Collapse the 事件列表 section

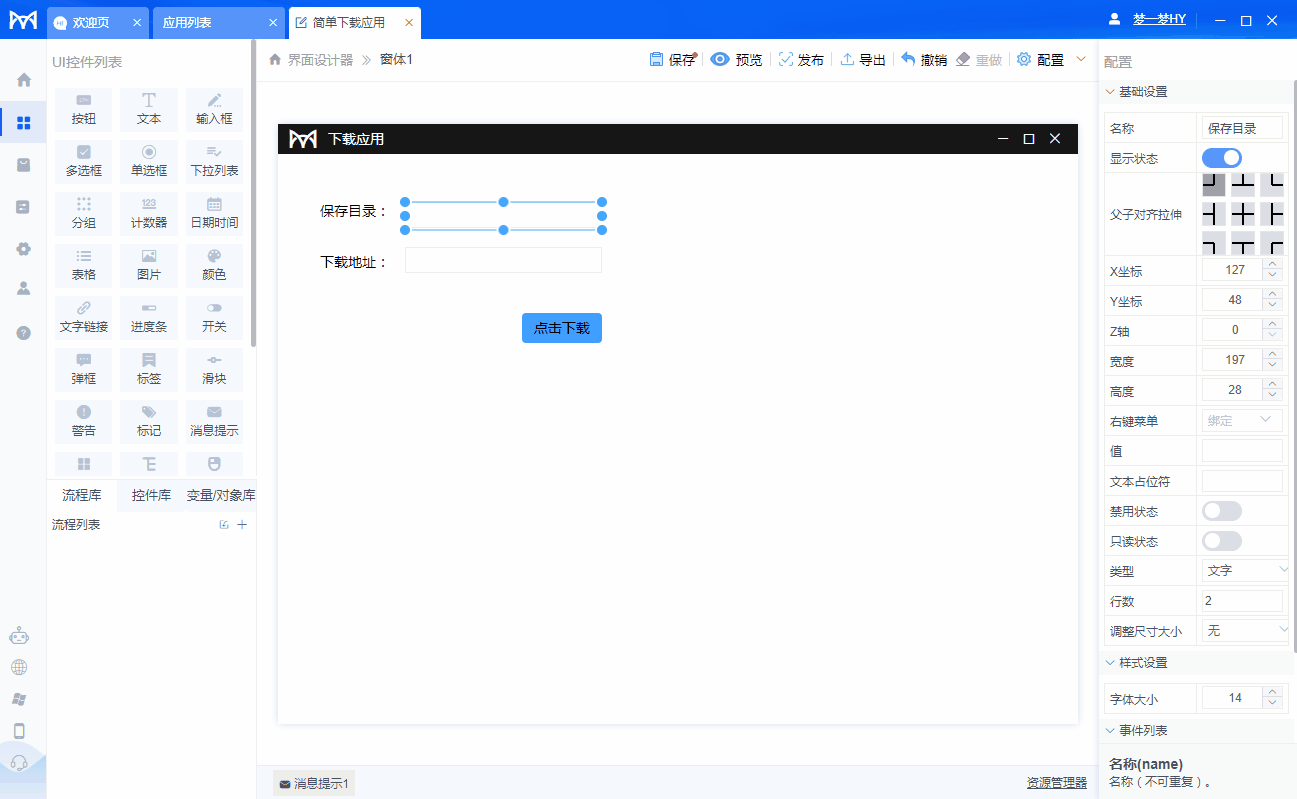tap(1110, 731)
